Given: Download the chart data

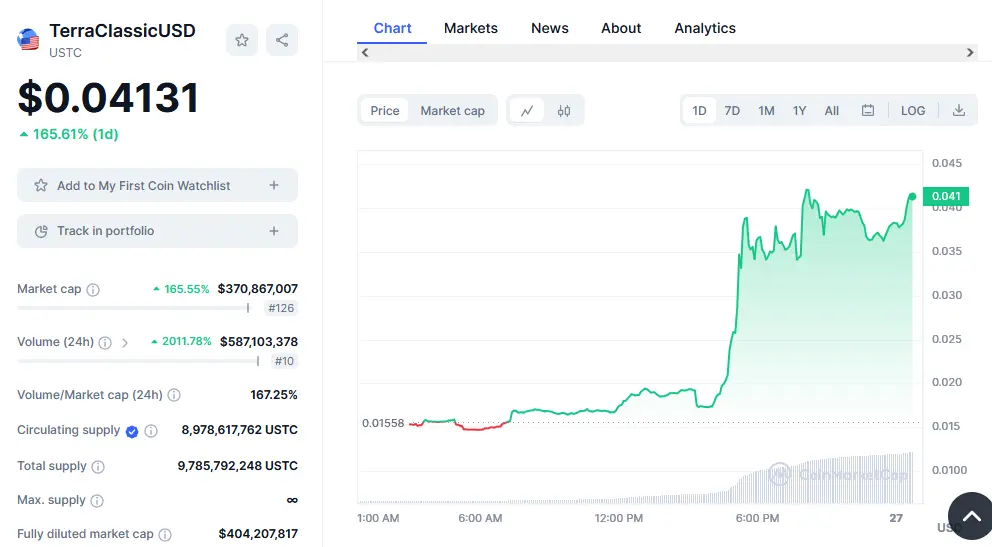Looking at the screenshot, I should pos(958,111).
